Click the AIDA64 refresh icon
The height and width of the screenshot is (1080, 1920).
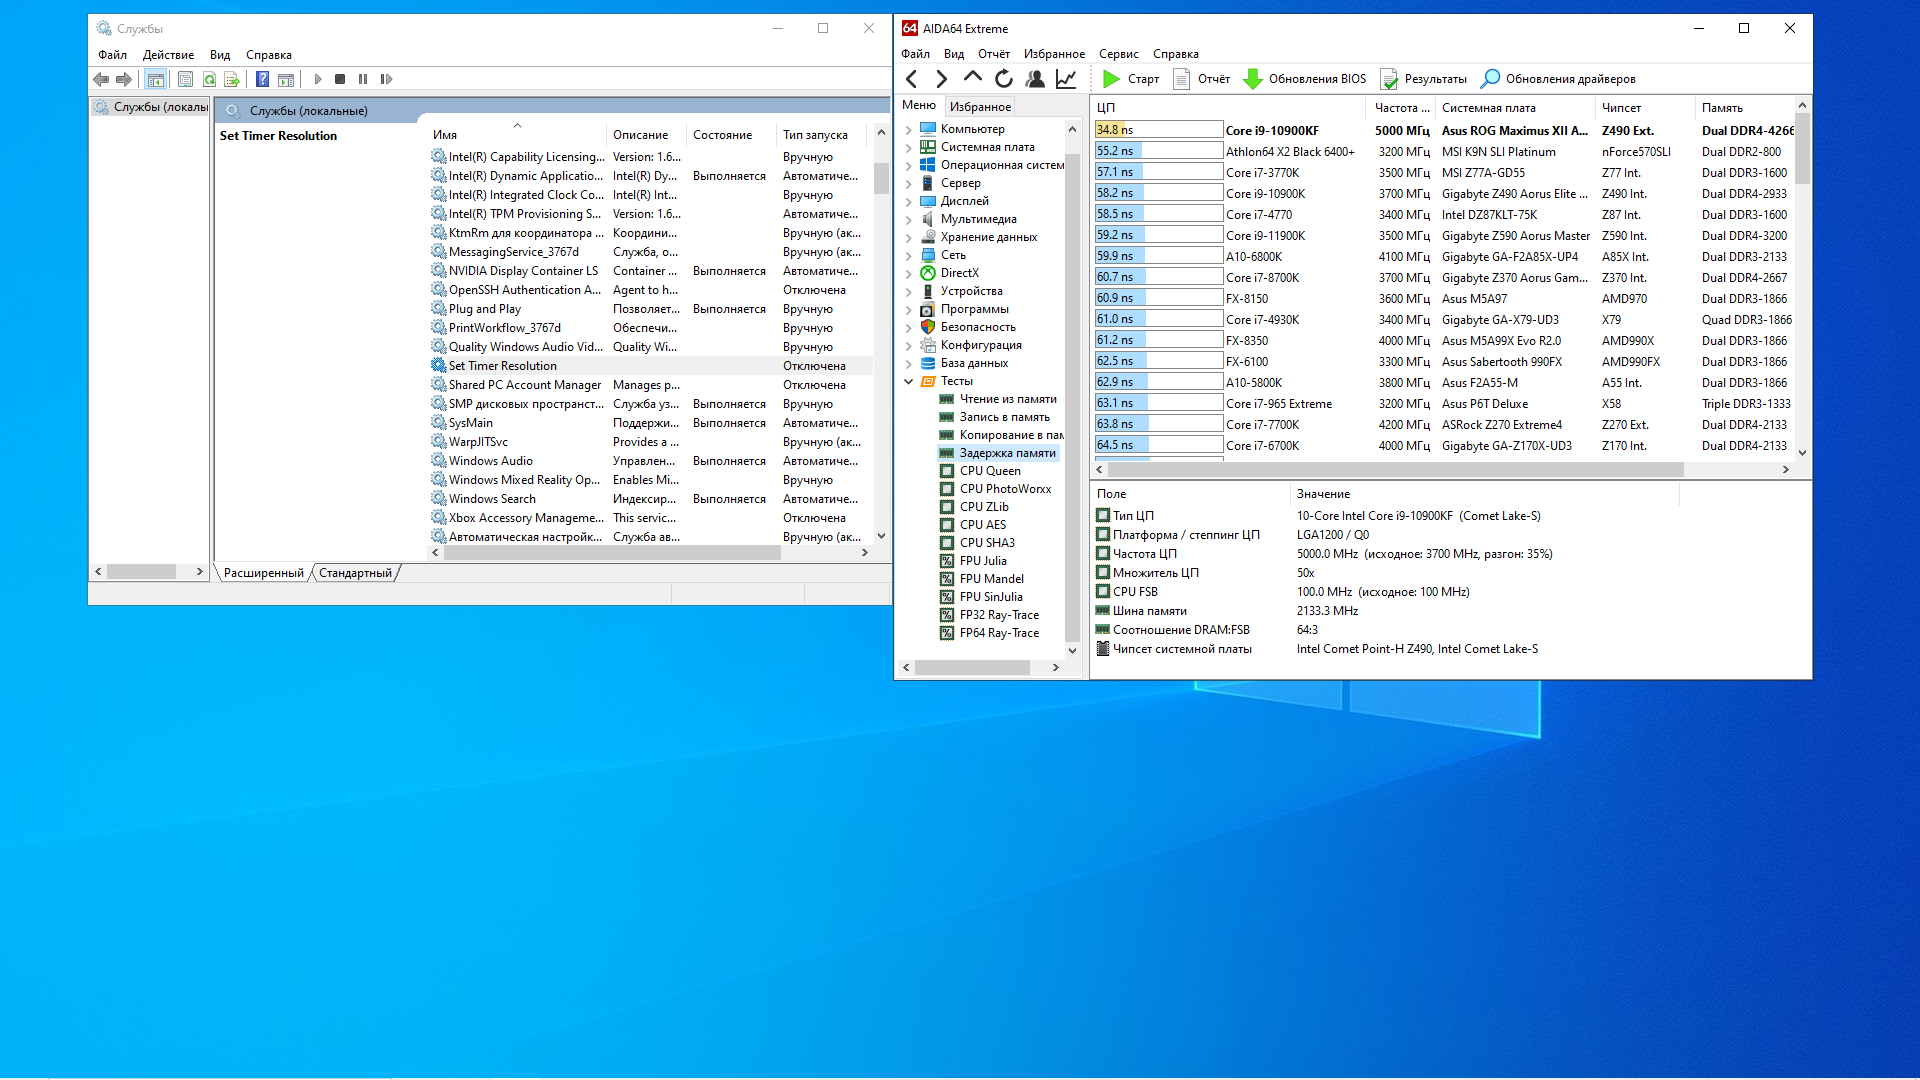click(x=1004, y=79)
